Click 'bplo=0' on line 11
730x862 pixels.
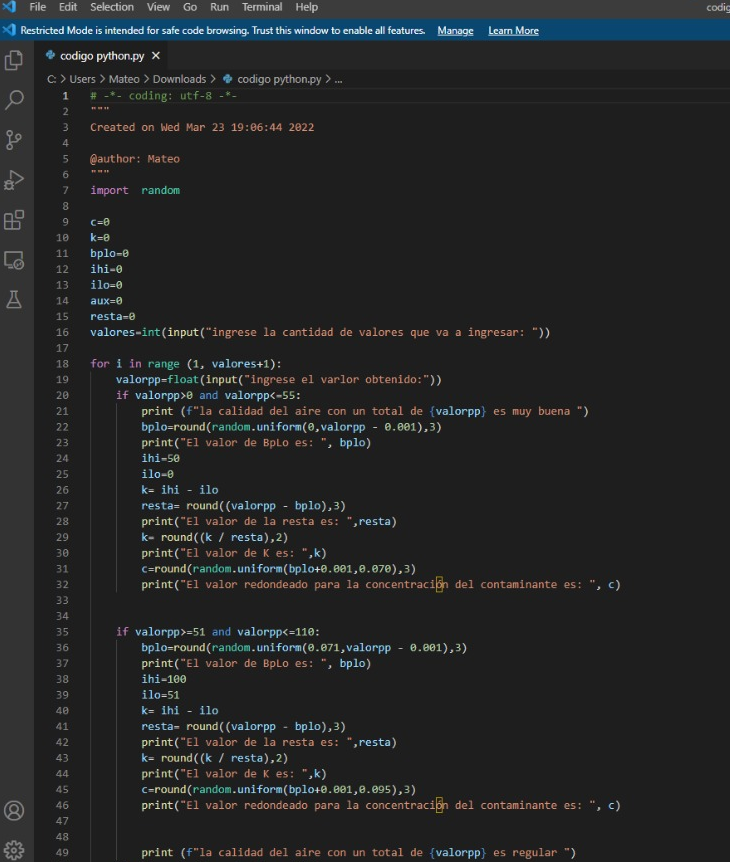(x=109, y=253)
